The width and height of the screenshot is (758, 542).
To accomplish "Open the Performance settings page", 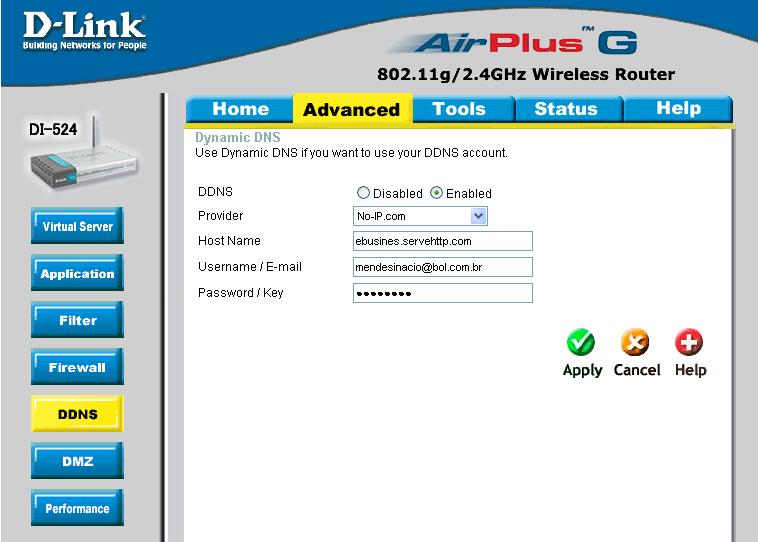I will point(77,508).
